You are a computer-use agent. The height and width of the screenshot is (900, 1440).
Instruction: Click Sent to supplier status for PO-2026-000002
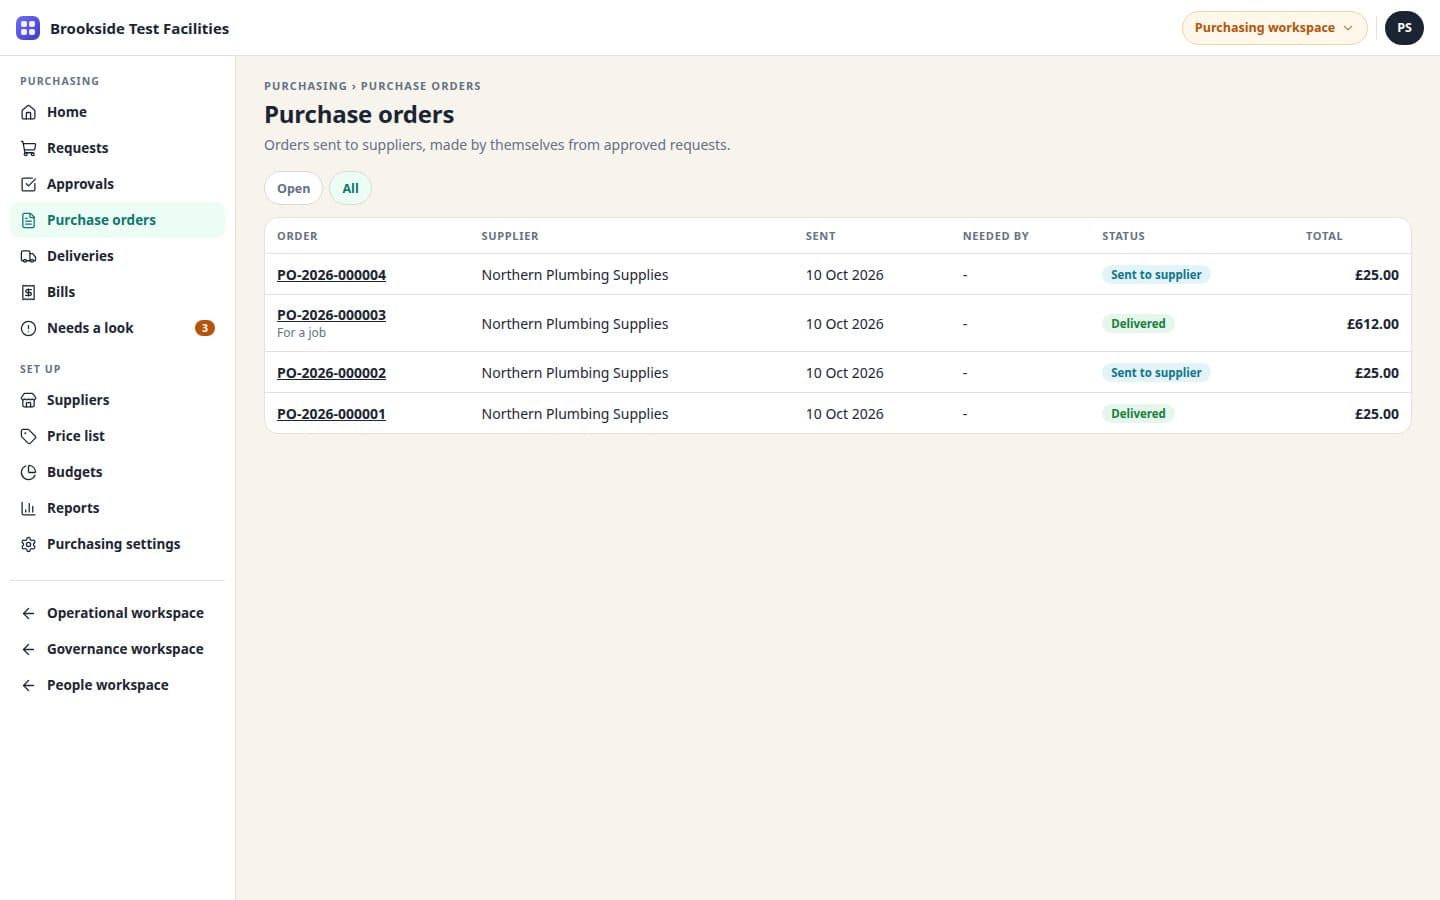pyautogui.click(x=1156, y=373)
